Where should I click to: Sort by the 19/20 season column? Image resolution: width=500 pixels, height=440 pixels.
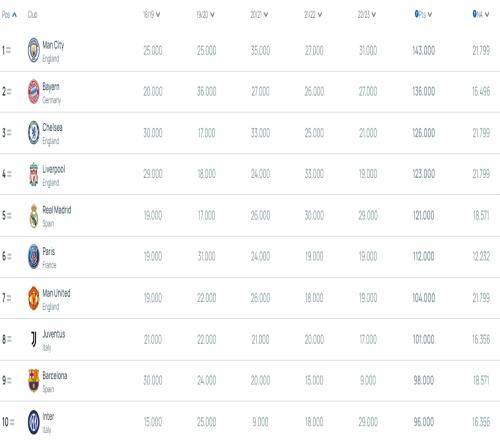pyautogui.click(x=205, y=15)
